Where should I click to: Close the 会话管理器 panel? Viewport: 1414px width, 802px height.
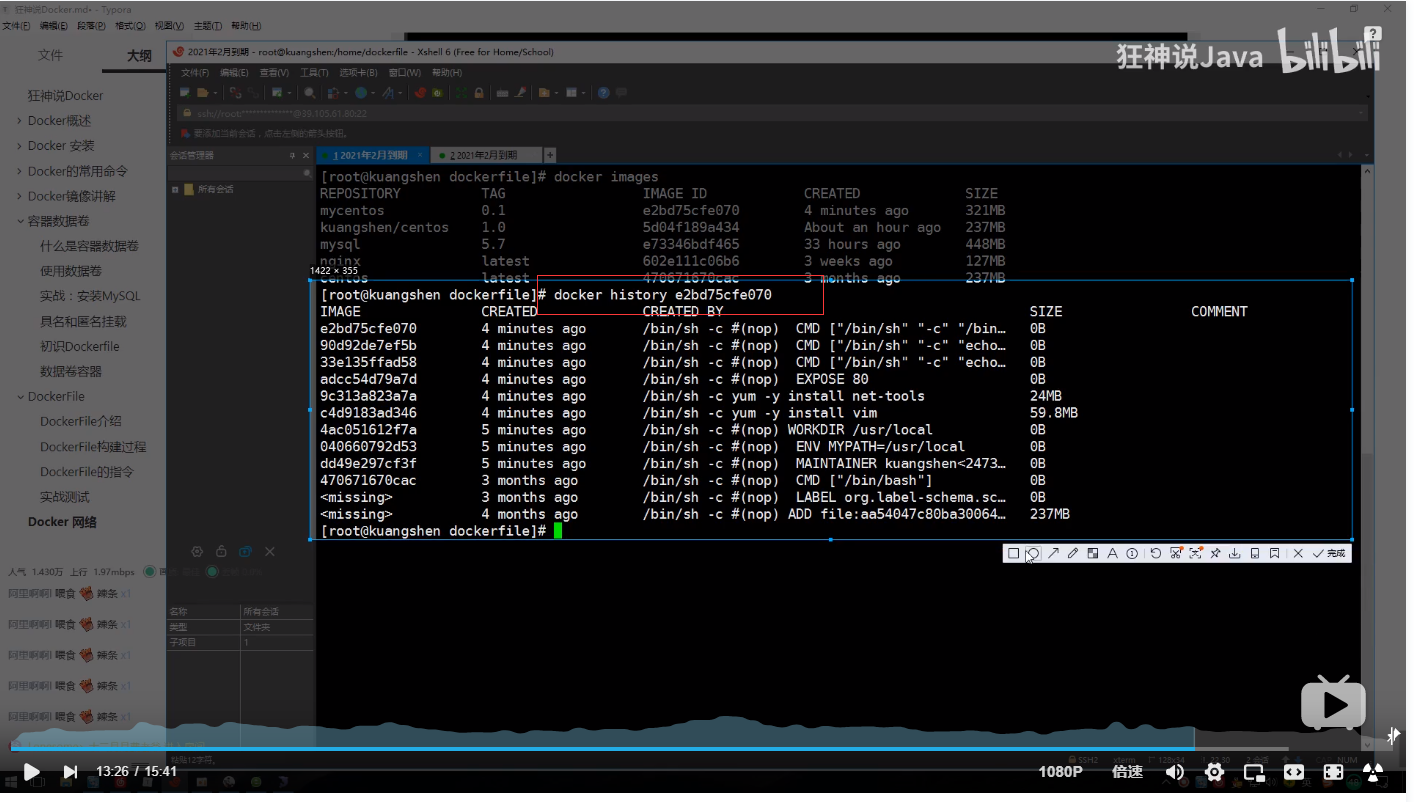pyautogui.click(x=306, y=155)
